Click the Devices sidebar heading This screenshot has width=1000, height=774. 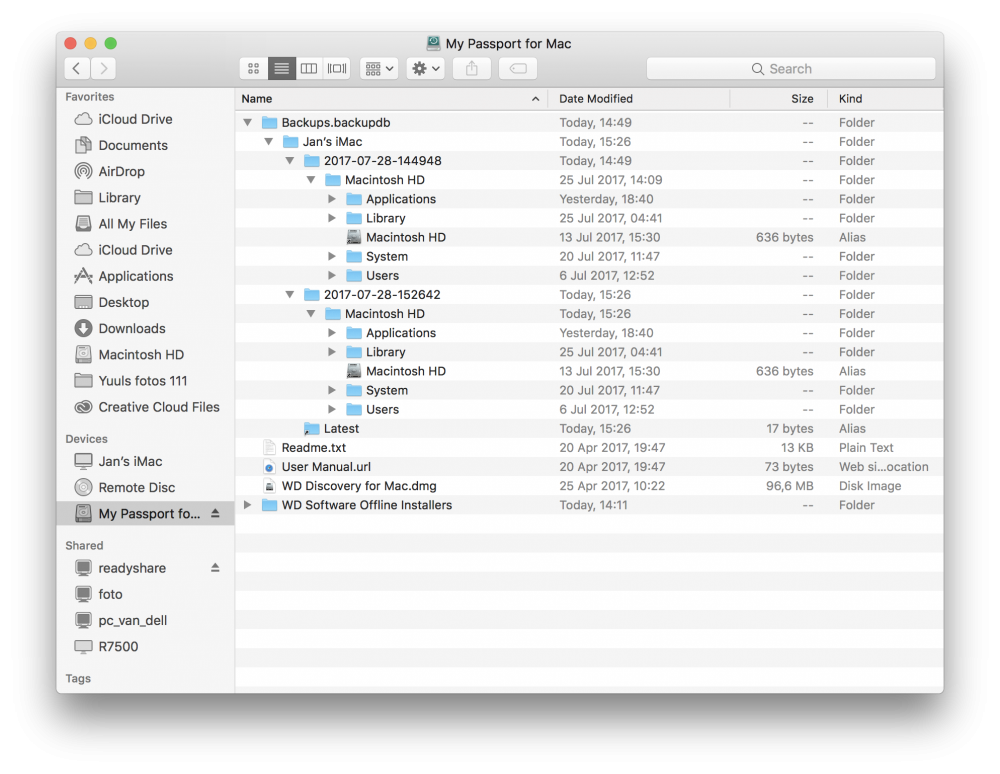coord(86,439)
